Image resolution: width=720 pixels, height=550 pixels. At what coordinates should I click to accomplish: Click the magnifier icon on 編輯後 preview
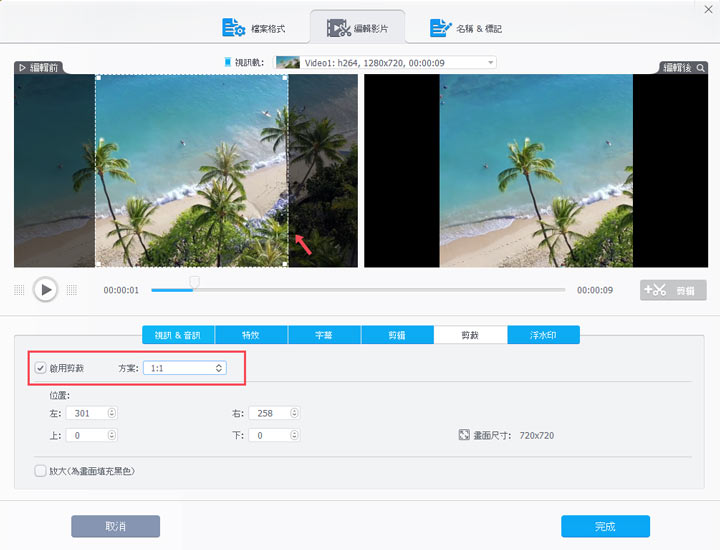click(700, 67)
